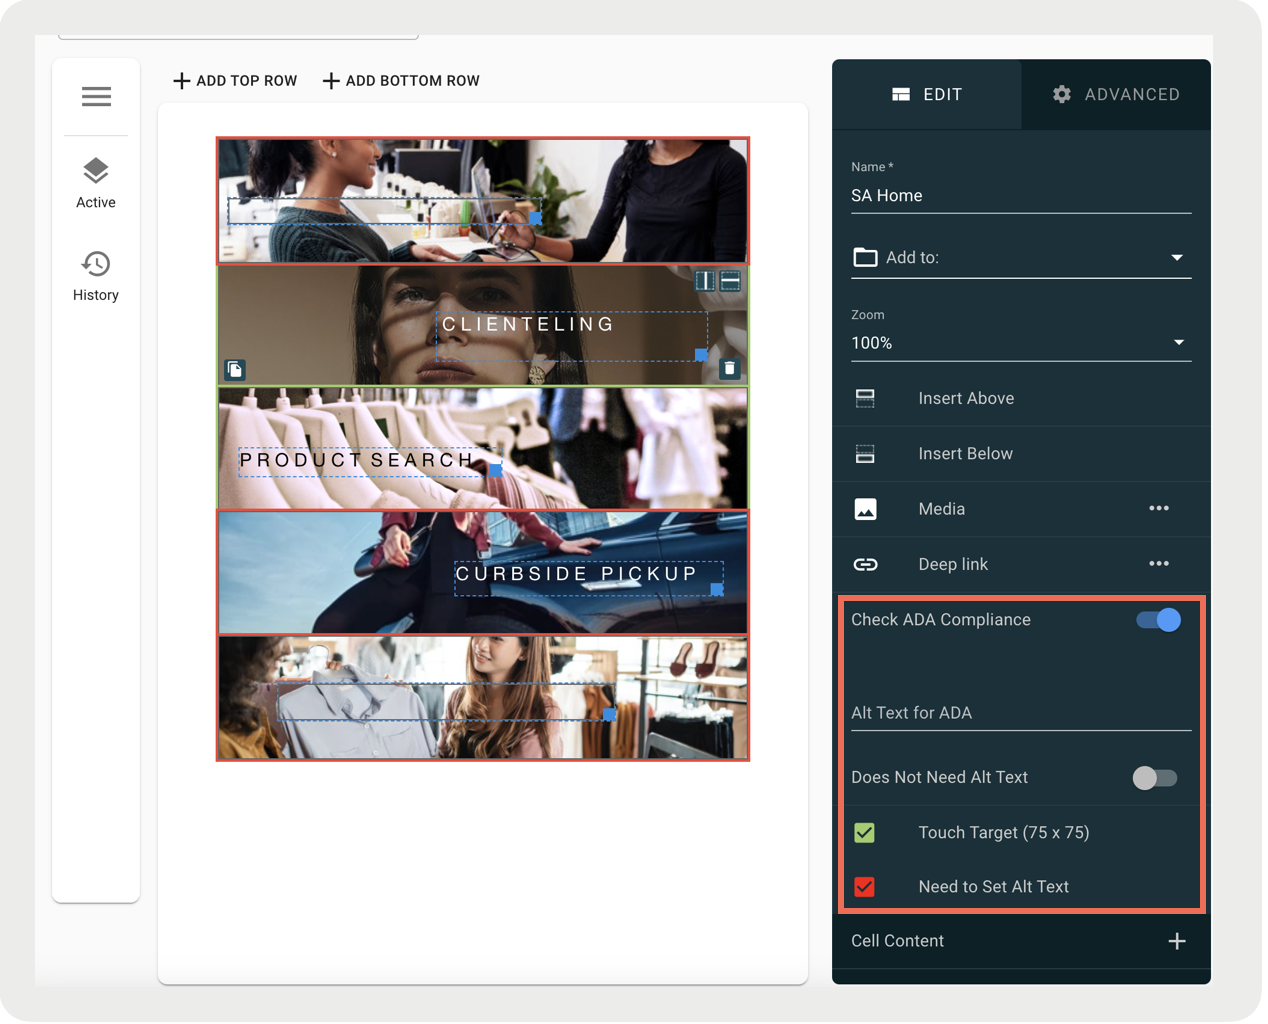This screenshot has height=1024, width=1268.
Task: Click the Touch Target (75 x 75) text
Action: (1004, 833)
